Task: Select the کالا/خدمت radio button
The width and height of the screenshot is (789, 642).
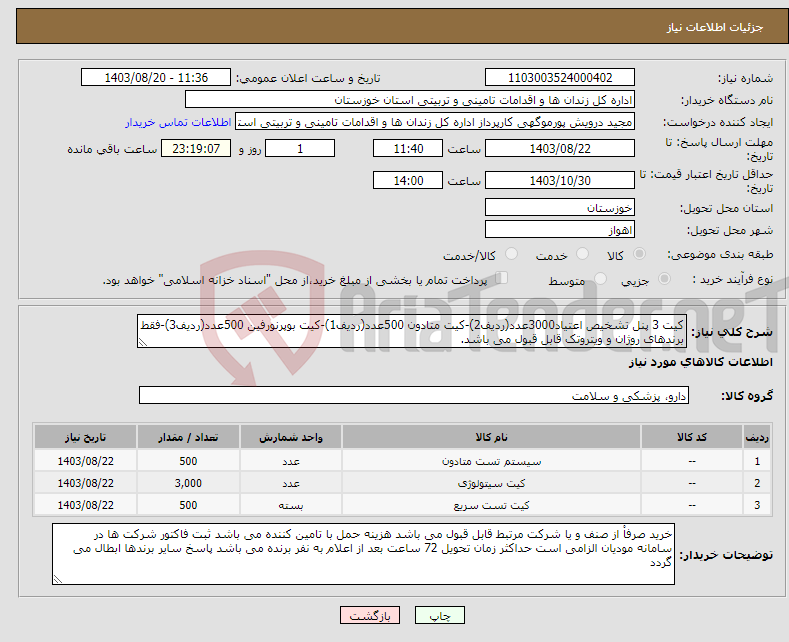Action: (511, 254)
